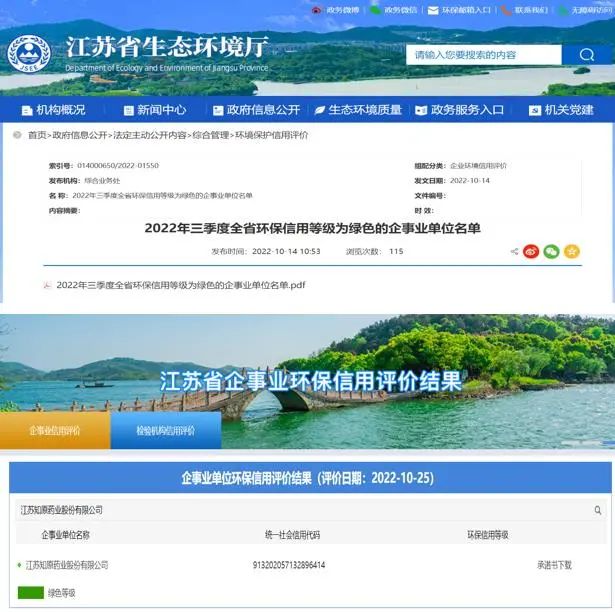Click 承诺书下载 for 江苏知原药业
Screen dimensions: 615x612
point(554,565)
